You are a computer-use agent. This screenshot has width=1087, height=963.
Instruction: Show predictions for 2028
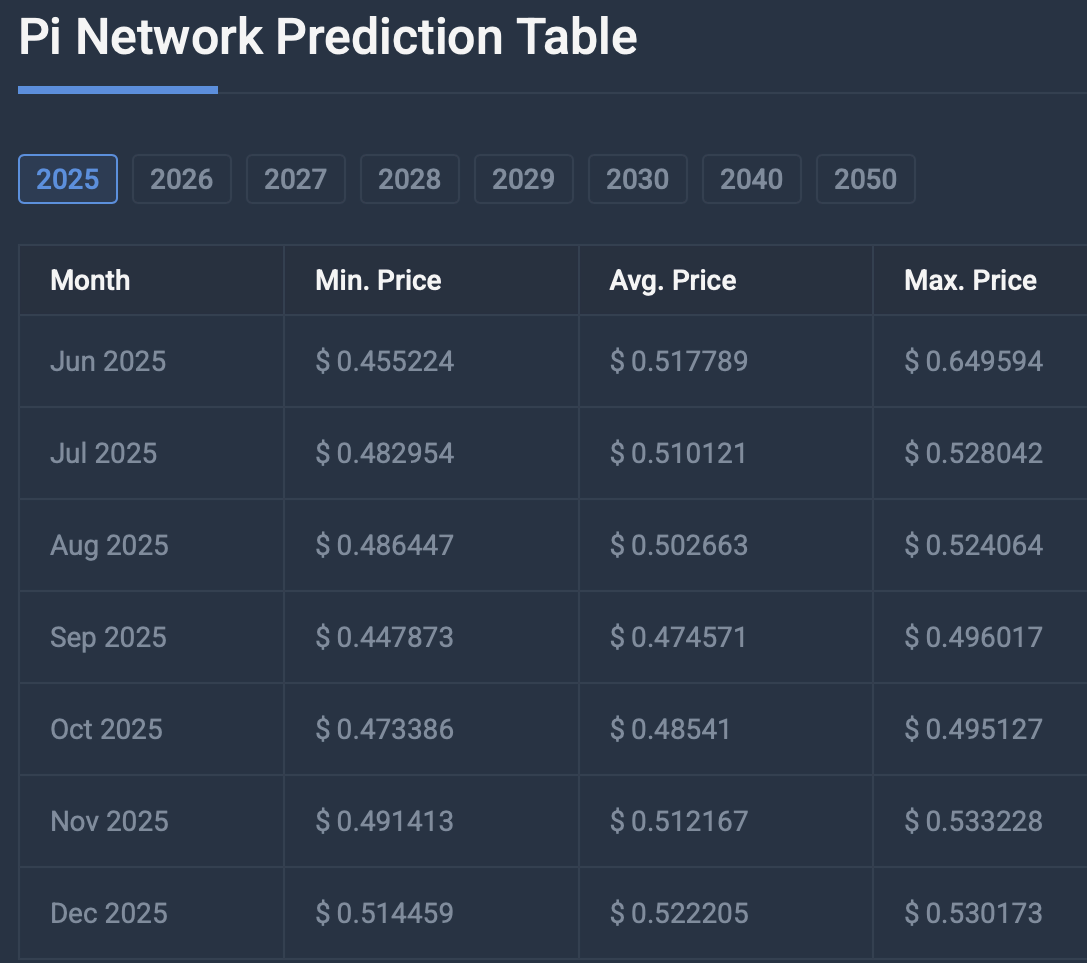409,179
